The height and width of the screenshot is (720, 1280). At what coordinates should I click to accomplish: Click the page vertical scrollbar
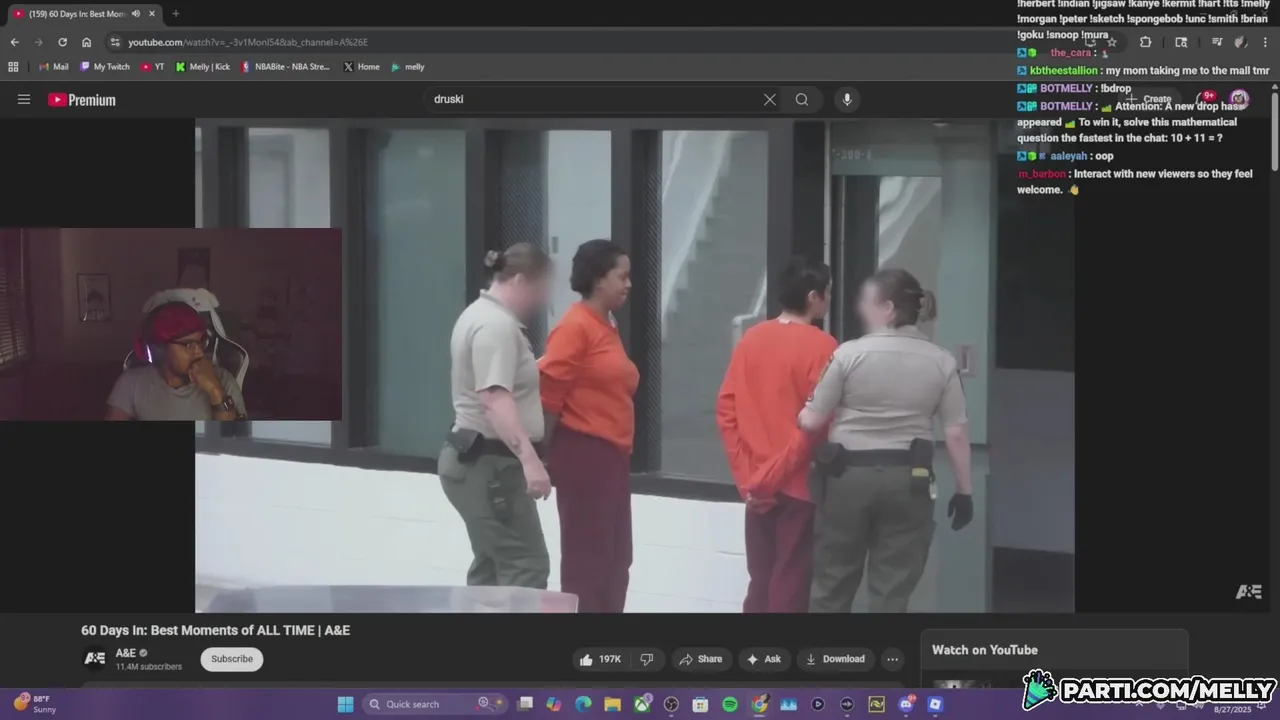tap(1275, 130)
